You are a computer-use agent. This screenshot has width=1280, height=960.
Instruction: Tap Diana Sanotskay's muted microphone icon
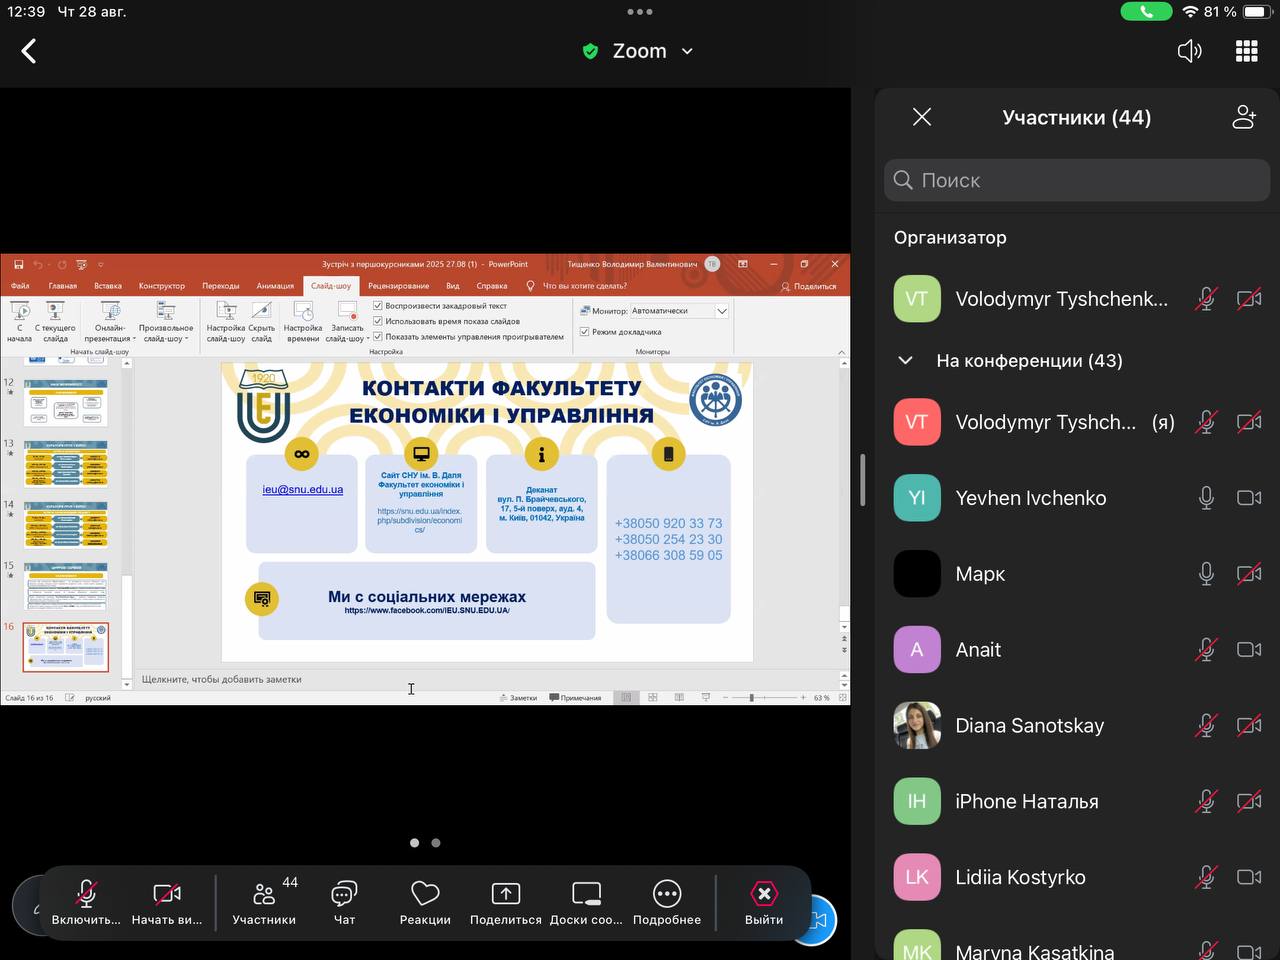[1207, 726]
